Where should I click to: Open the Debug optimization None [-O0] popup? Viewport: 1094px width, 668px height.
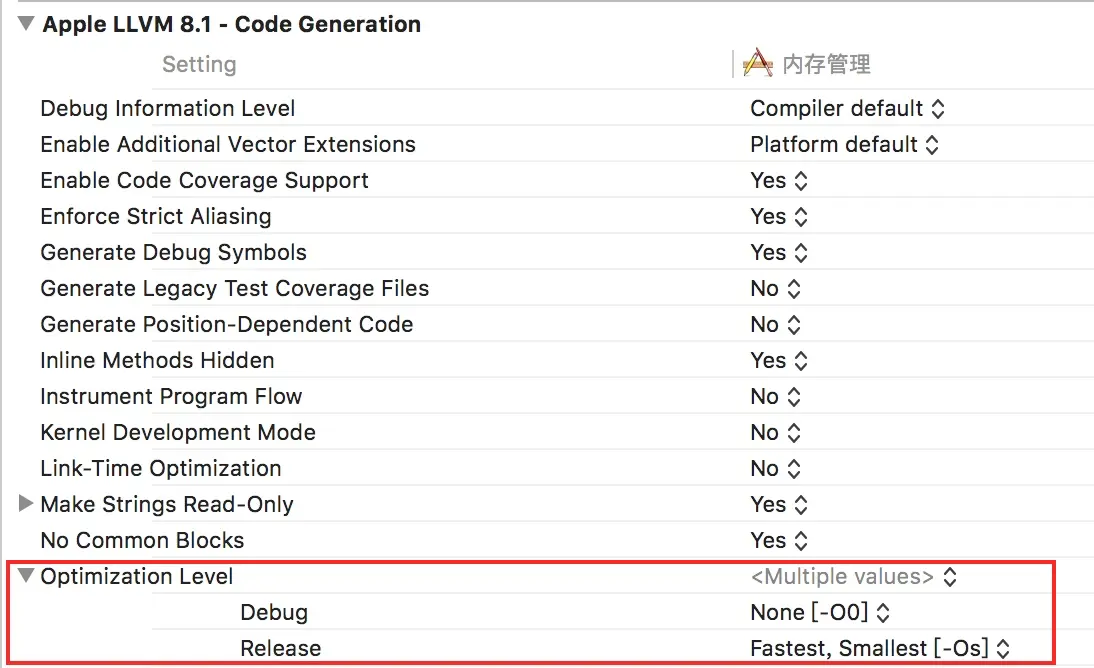[820, 612]
